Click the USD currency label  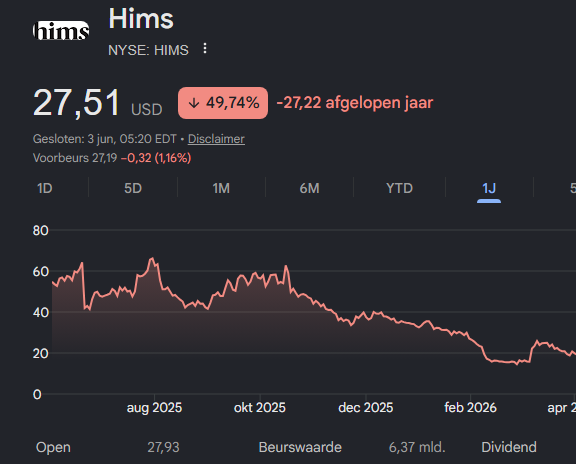click(147, 109)
